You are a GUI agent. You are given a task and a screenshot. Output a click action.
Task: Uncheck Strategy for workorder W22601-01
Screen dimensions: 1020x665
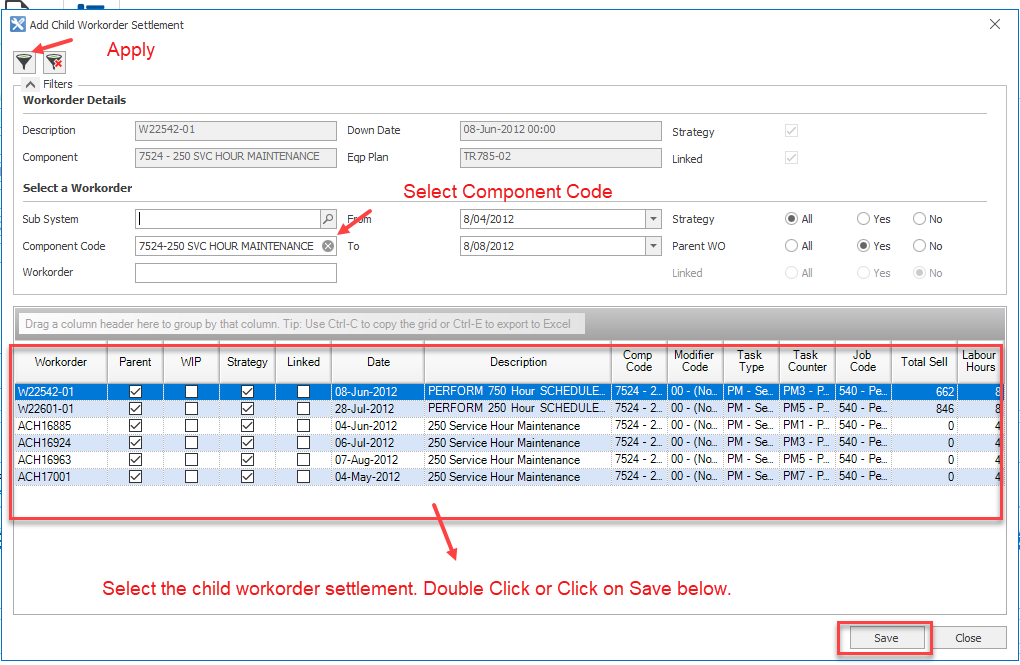coord(246,407)
